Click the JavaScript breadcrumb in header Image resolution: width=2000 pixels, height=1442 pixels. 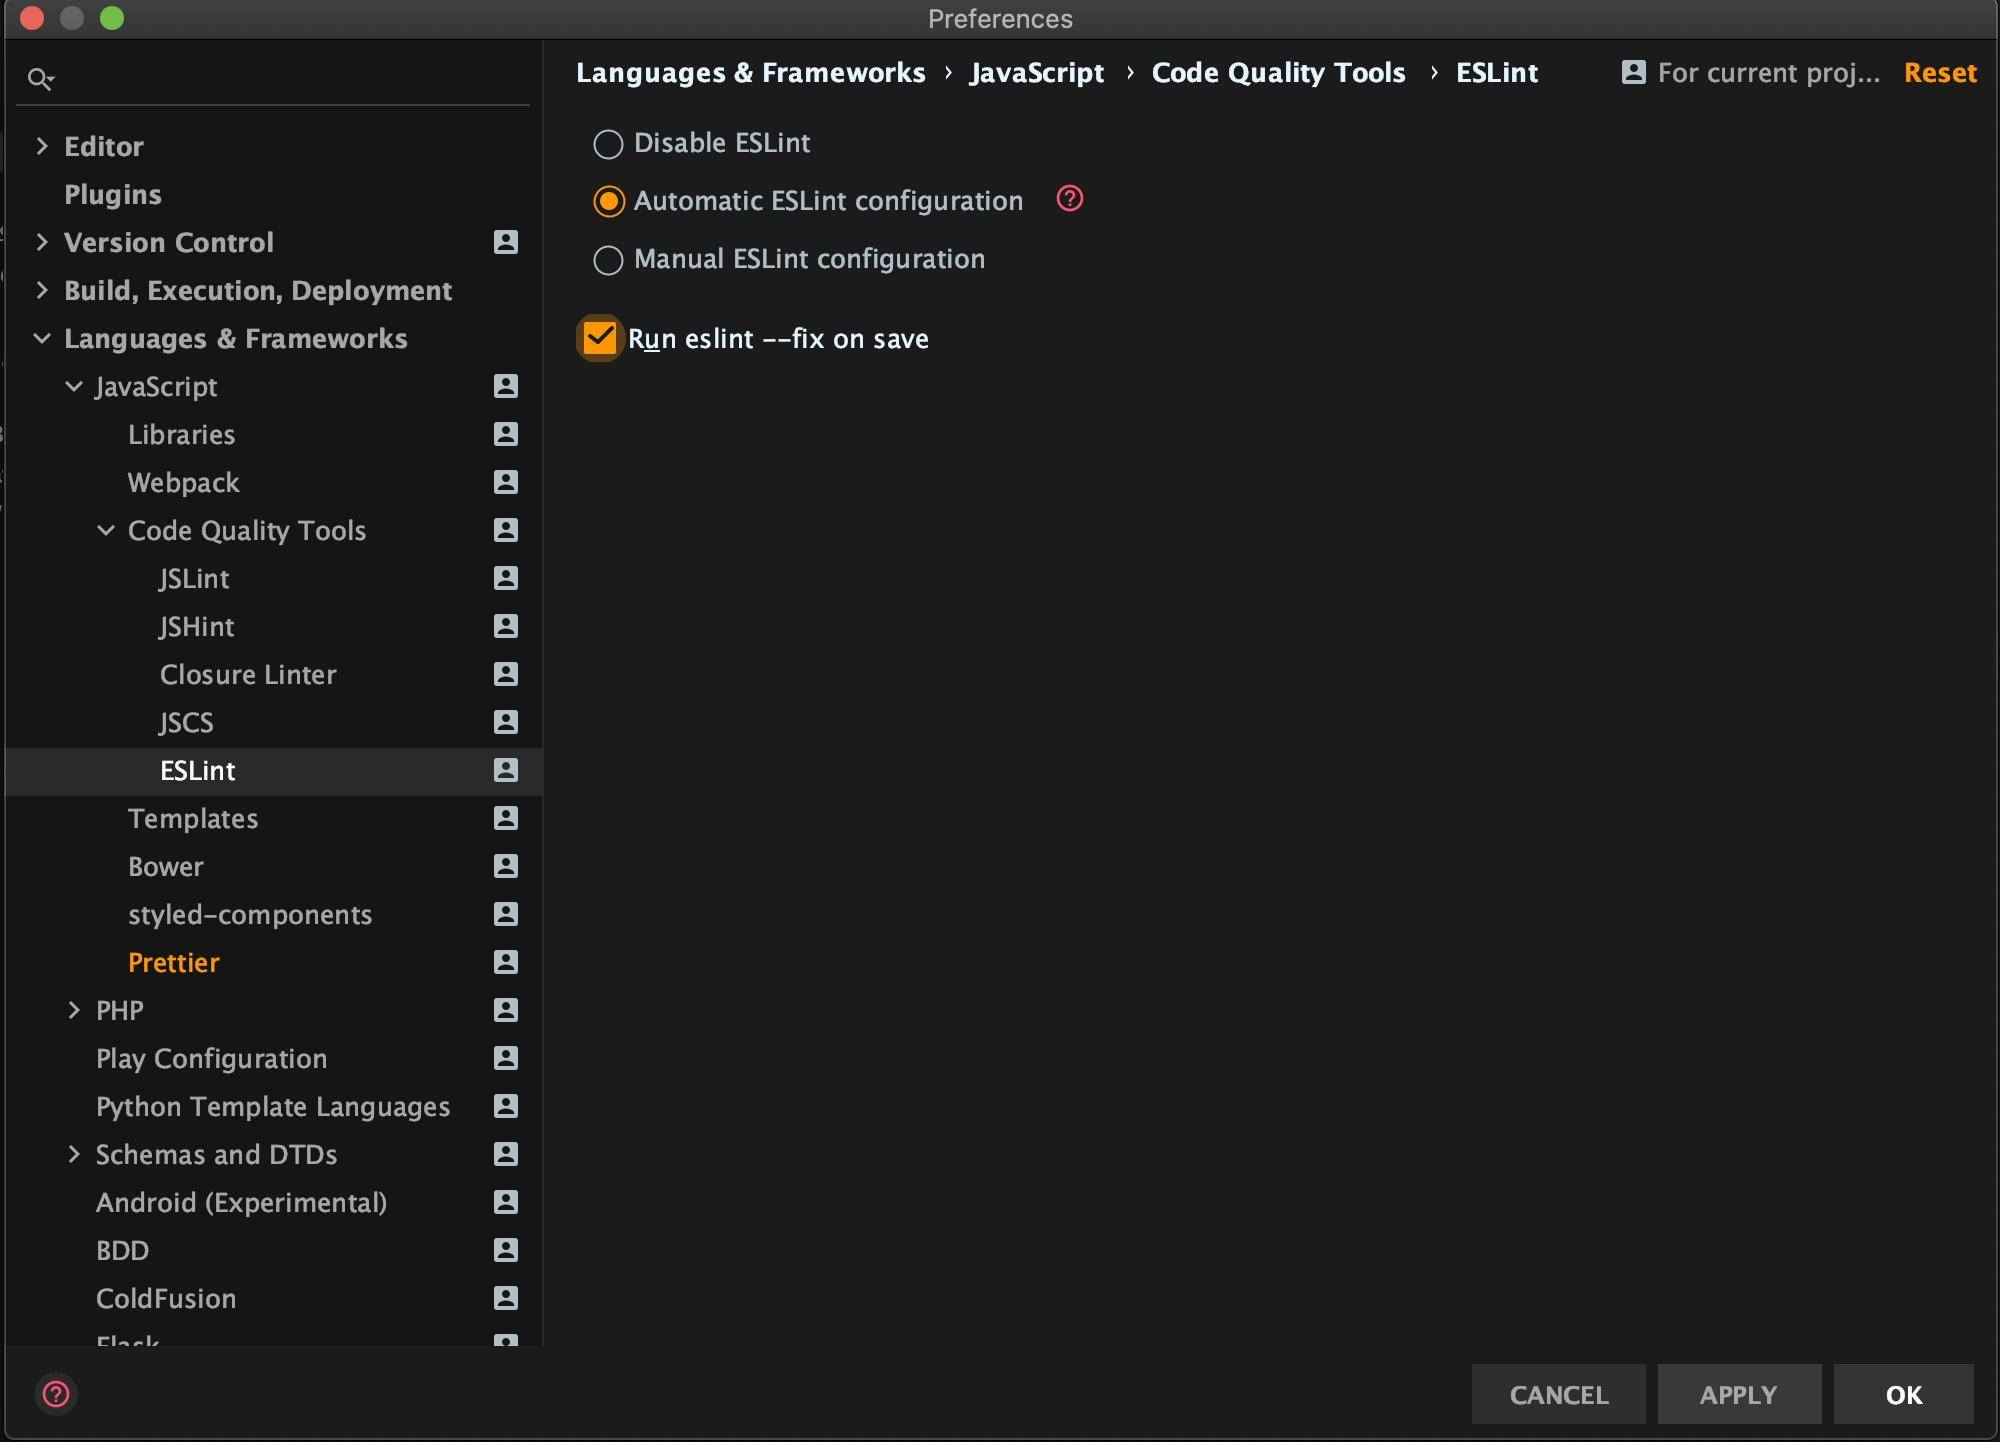[1036, 72]
